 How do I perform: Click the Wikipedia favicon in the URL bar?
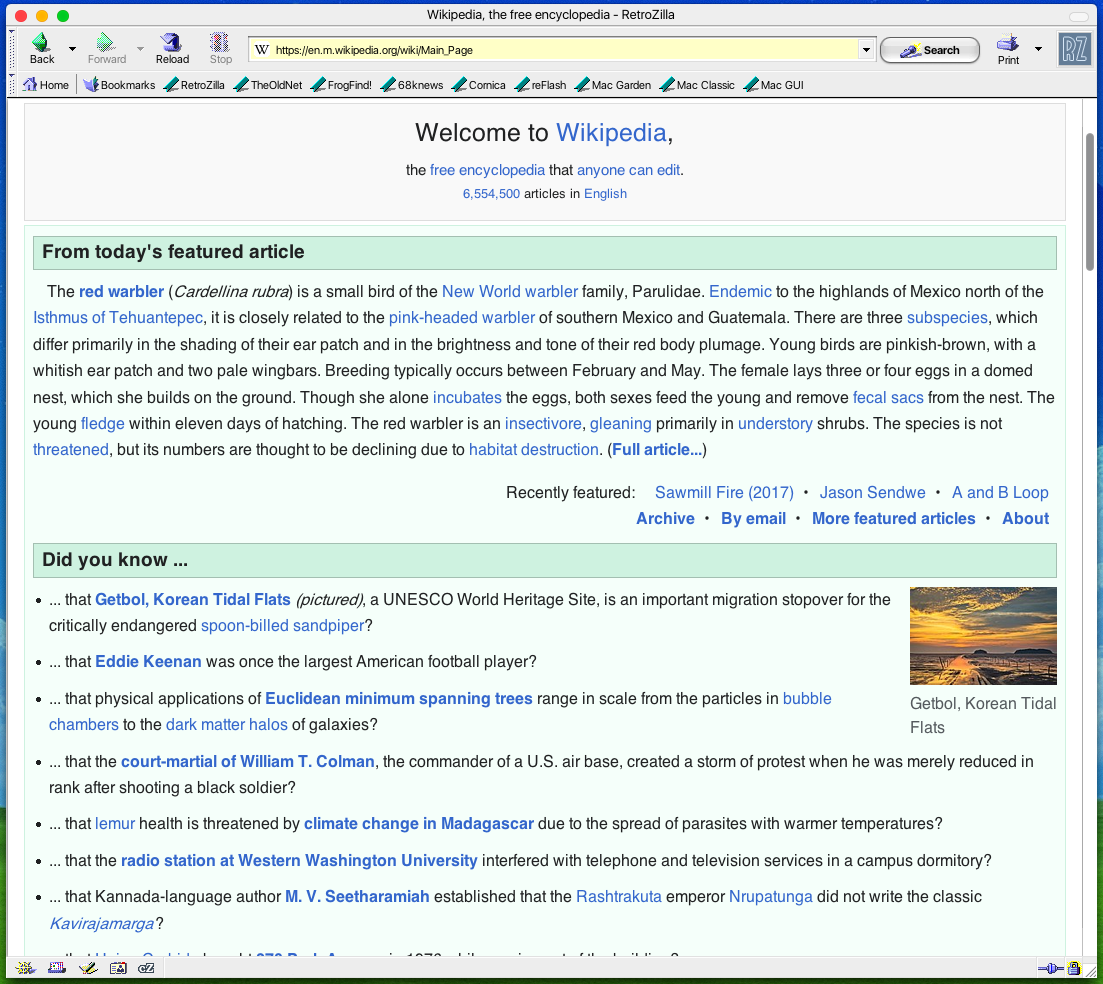tap(262, 50)
